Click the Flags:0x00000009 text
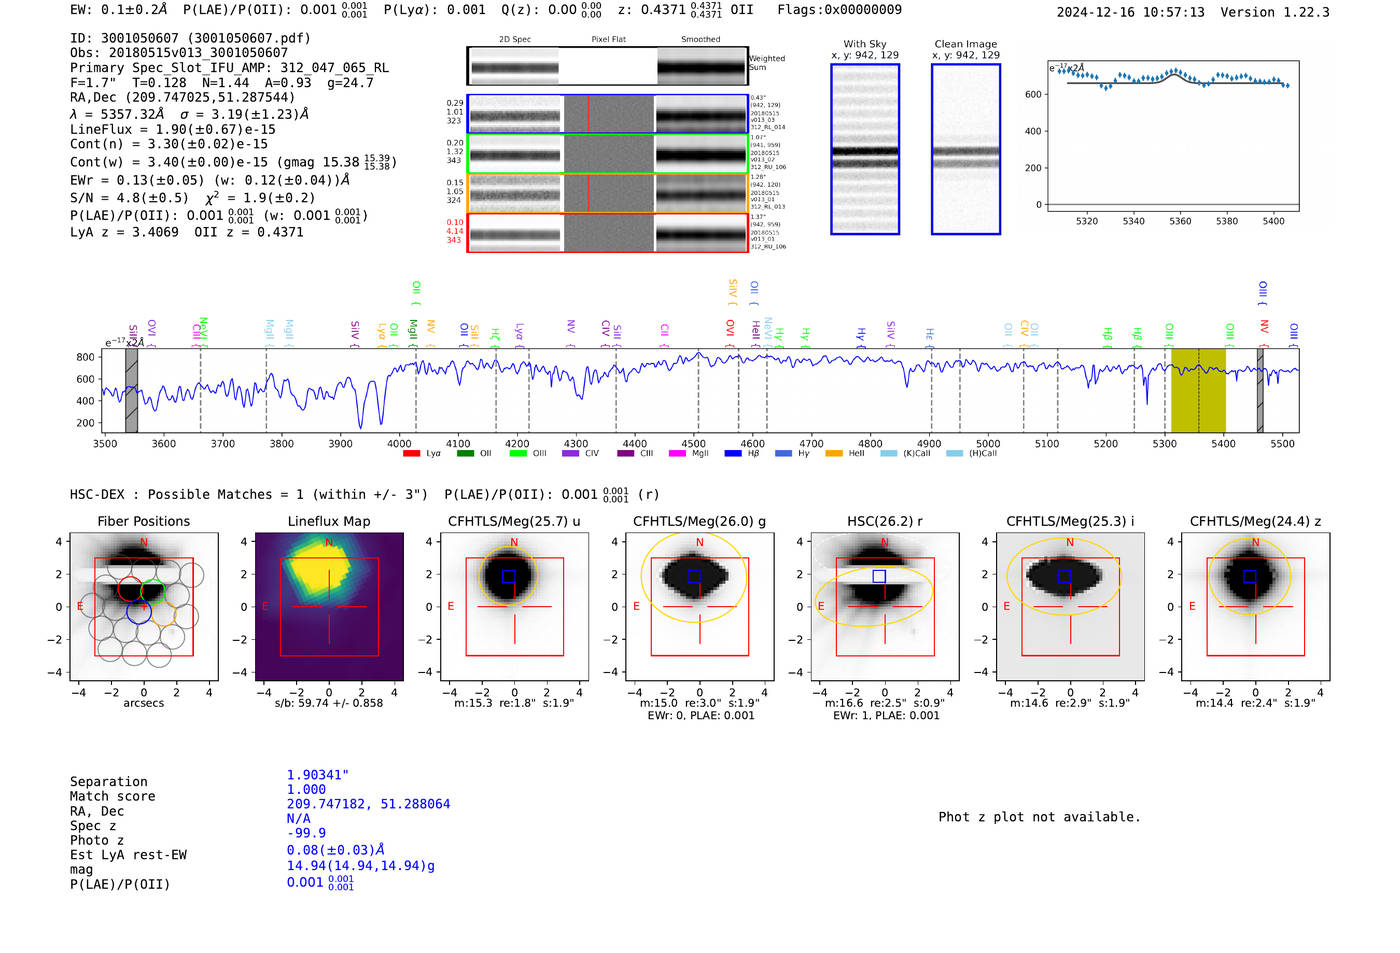Viewport: 1400px width, 953px height. (x=839, y=10)
